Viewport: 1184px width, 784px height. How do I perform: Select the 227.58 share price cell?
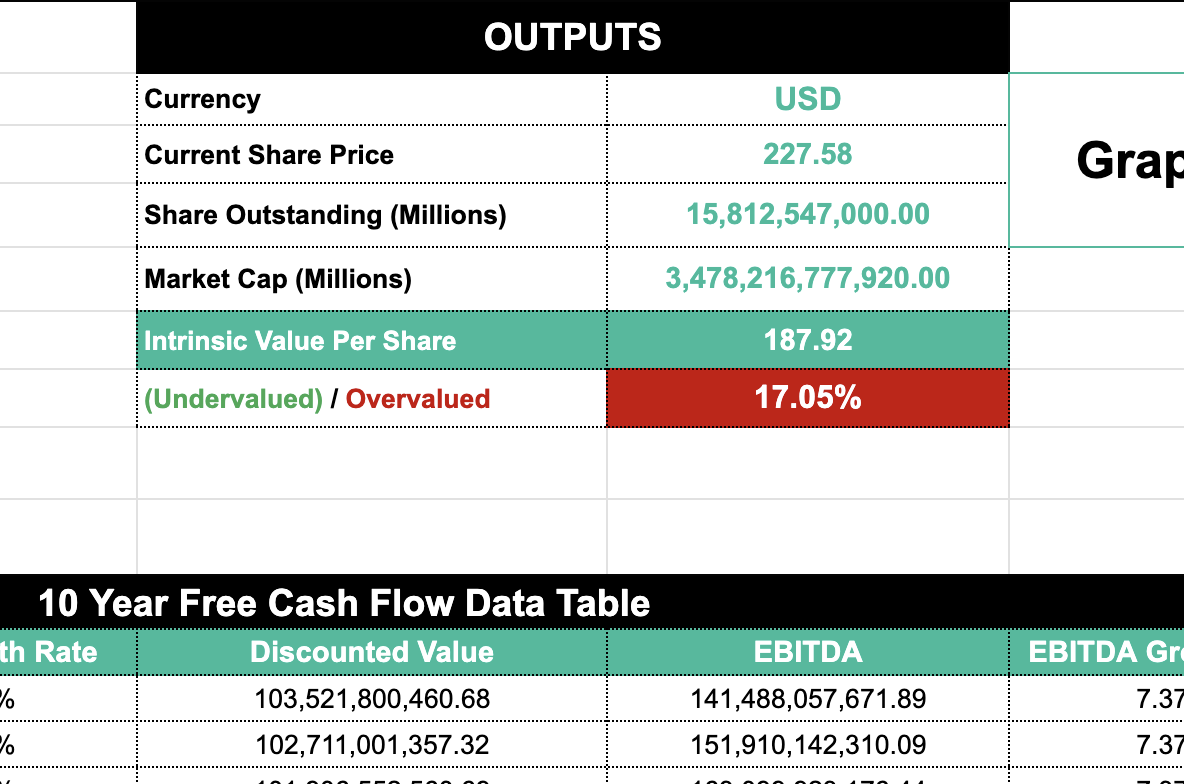click(x=807, y=155)
